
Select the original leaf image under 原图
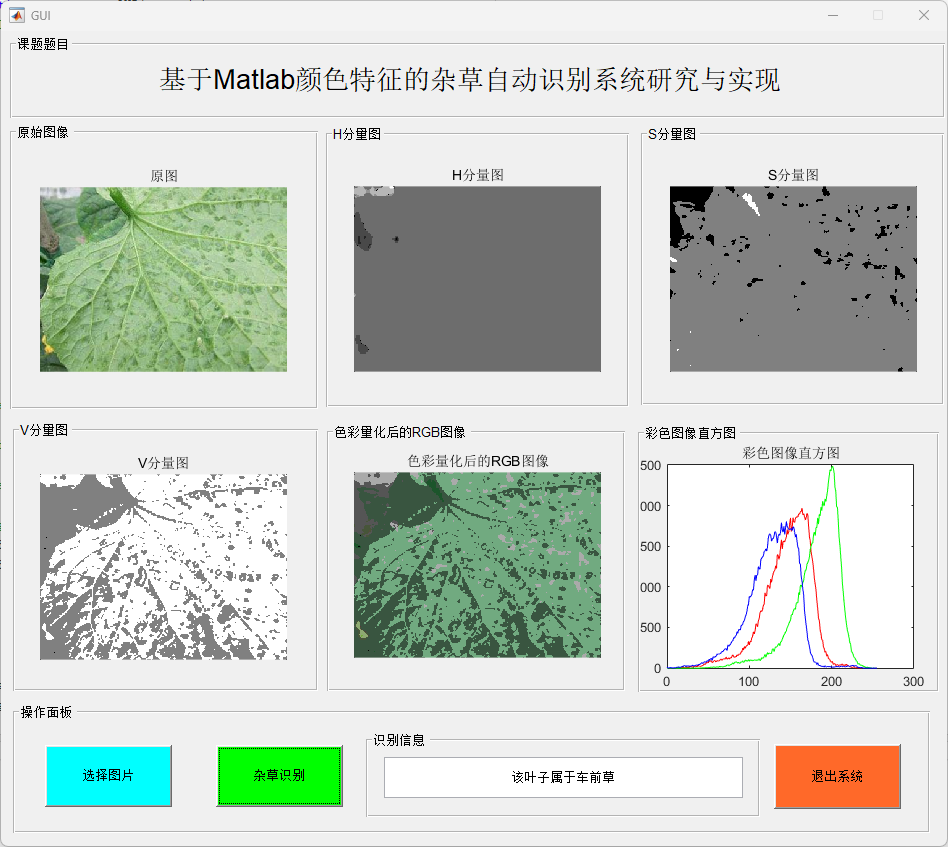(x=163, y=279)
